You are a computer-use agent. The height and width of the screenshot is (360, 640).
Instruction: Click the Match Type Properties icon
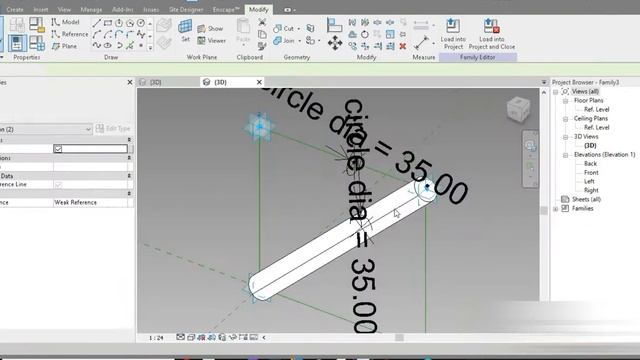[x=262, y=46]
